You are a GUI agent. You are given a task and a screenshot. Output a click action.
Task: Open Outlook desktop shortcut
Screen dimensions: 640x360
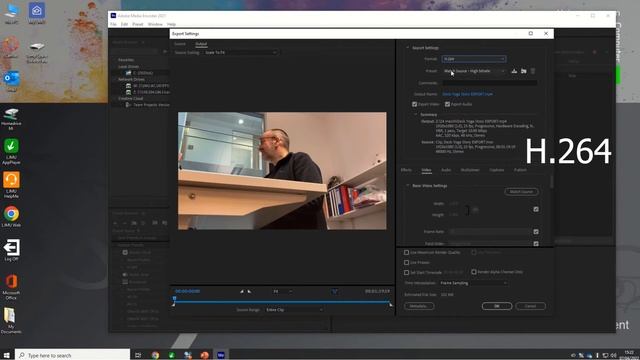(11, 81)
